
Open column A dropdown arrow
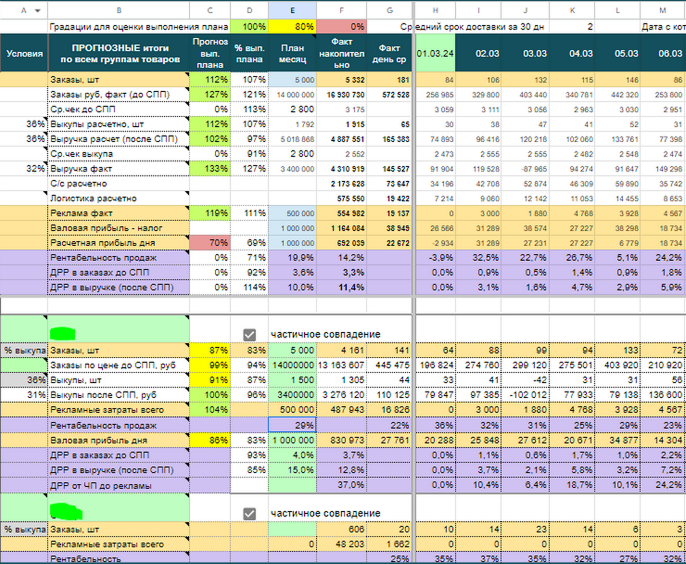(x=38, y=11)
